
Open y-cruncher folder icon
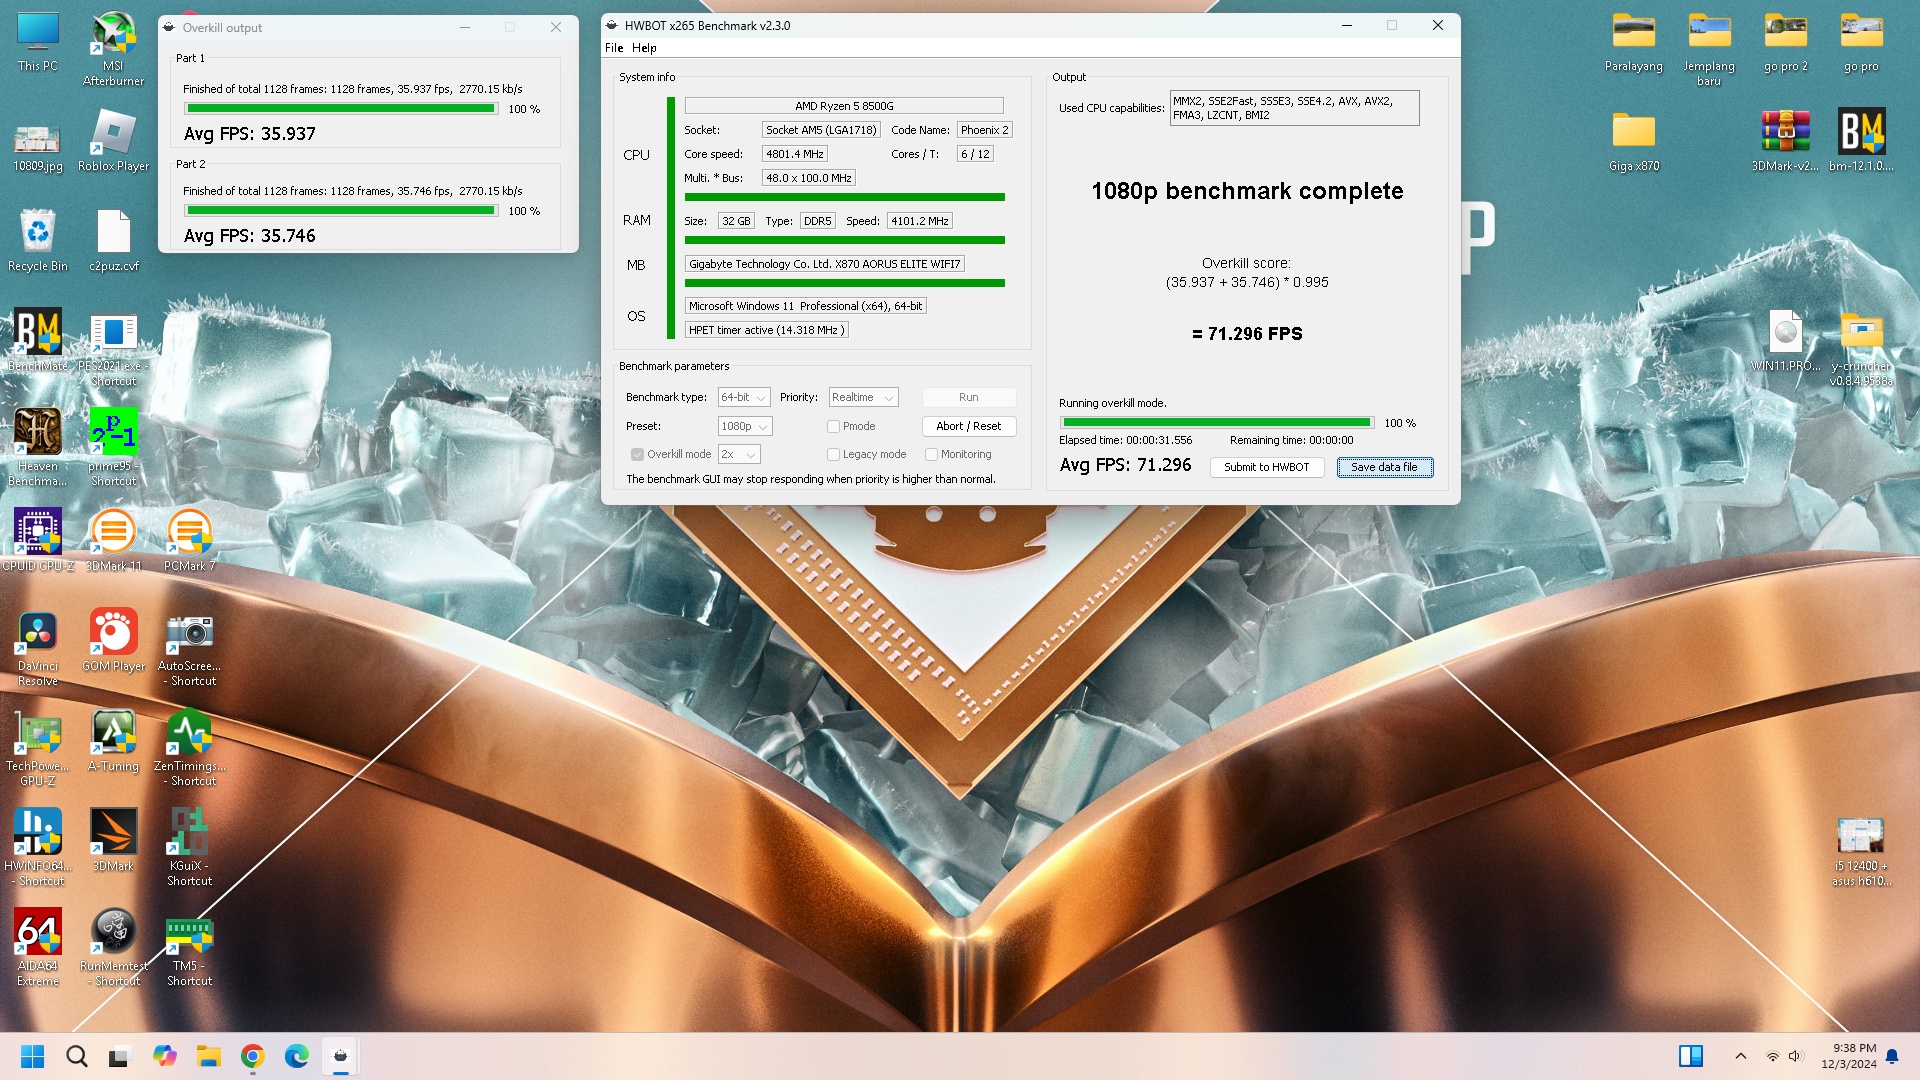click(x=1861, y=348)
